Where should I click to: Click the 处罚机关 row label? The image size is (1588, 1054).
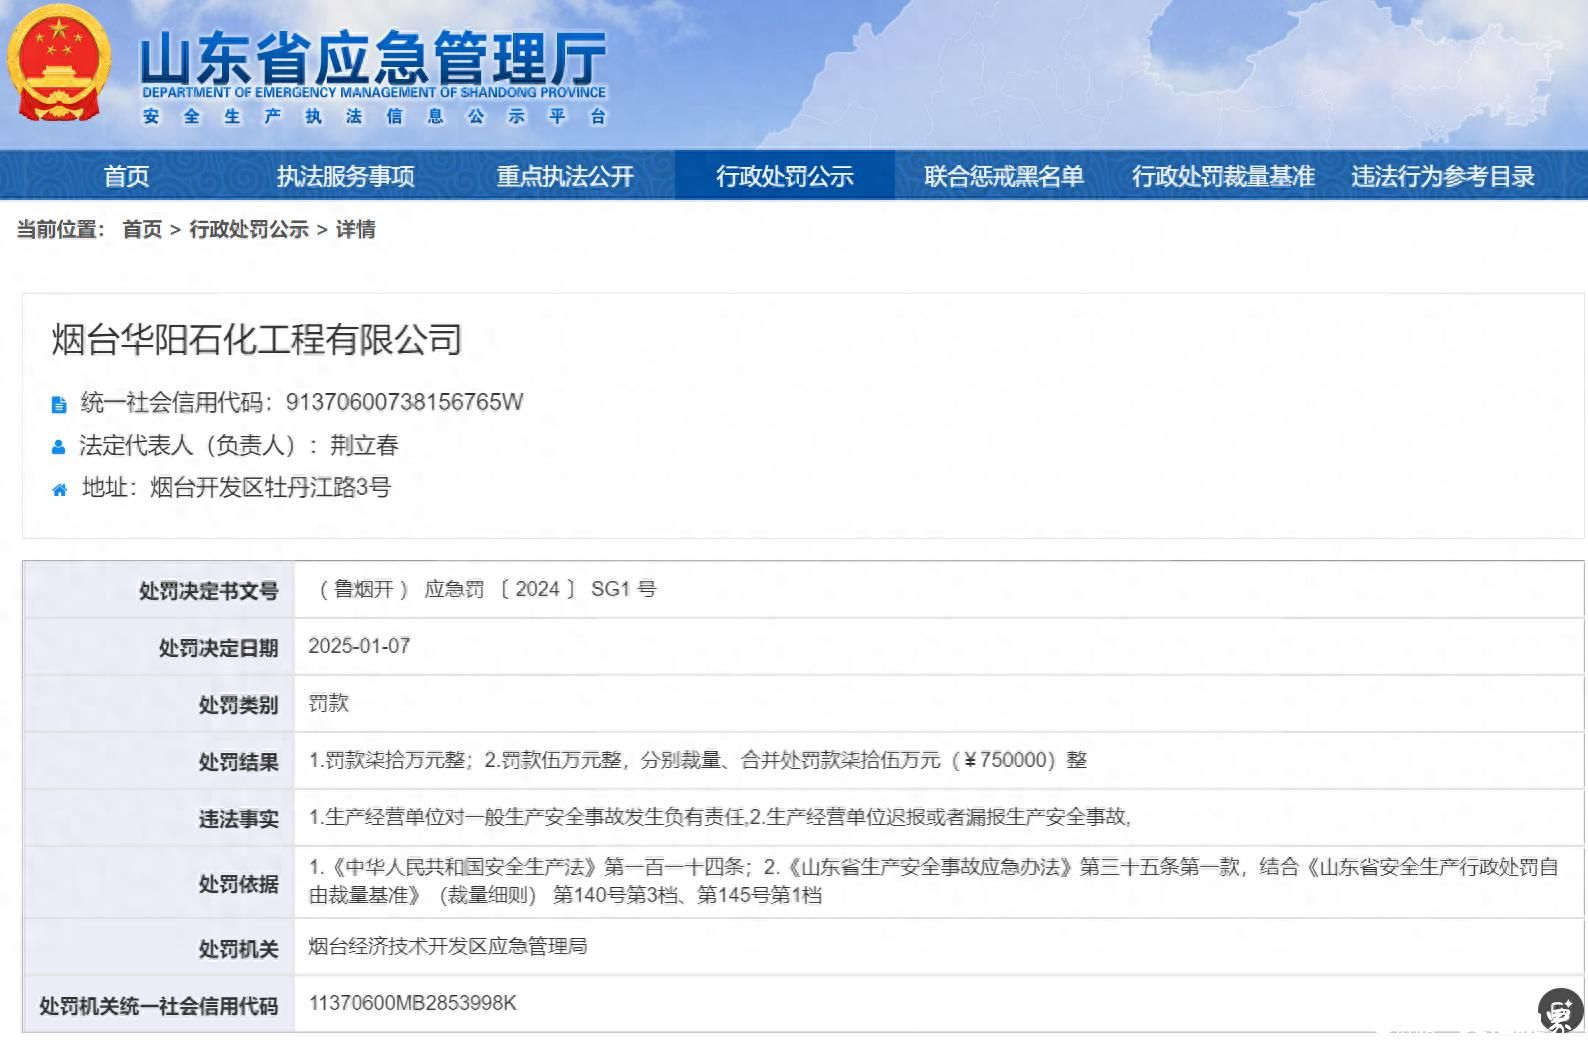click(238, 948)
